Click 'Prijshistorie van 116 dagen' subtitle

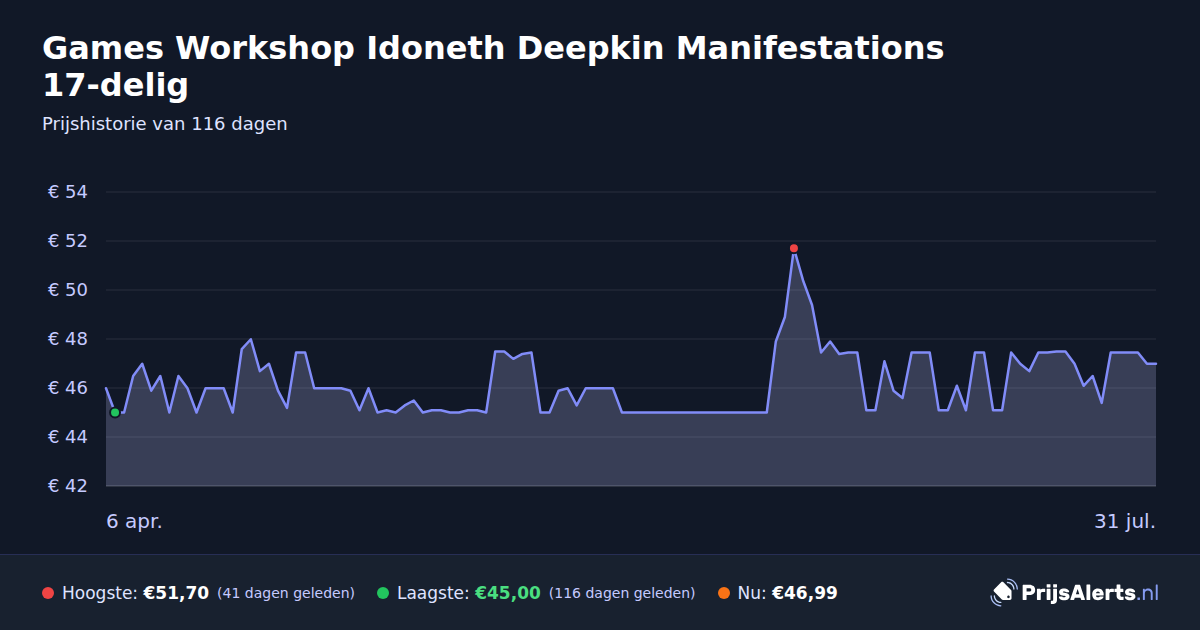[x=165, y=124]
